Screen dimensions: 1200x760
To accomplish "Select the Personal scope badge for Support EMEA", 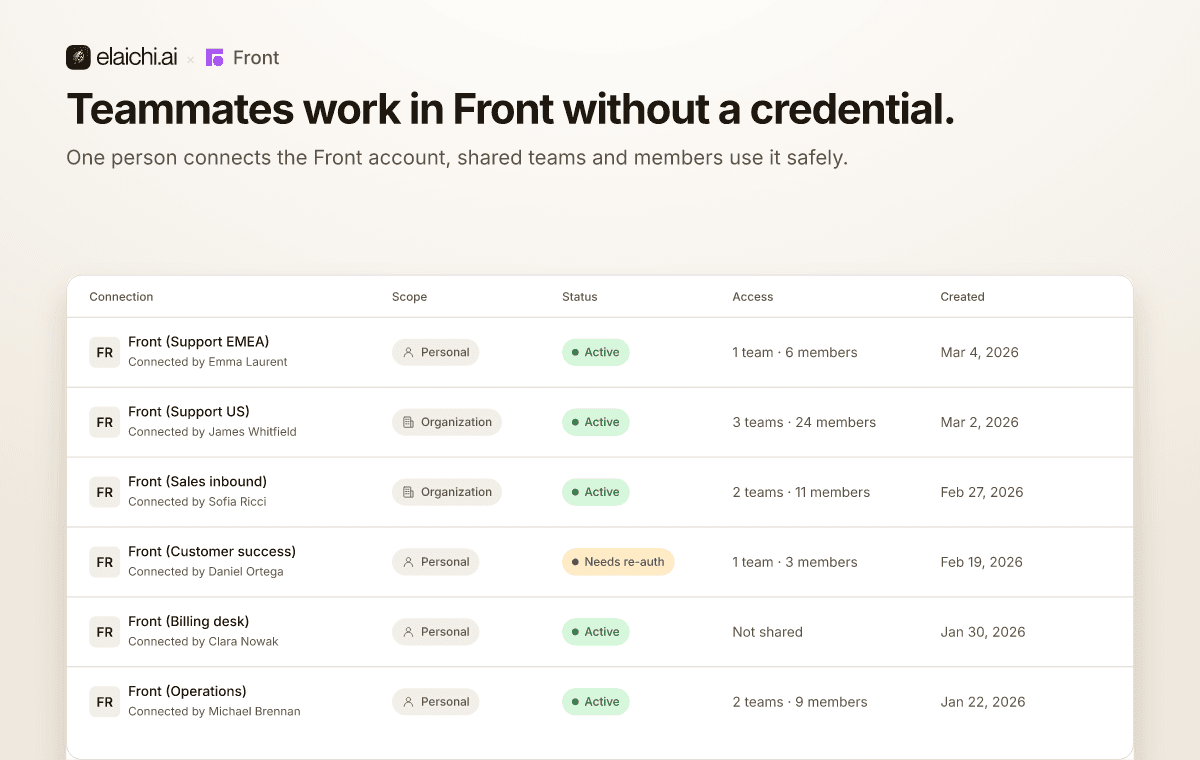I will pyautogui.click(x=435, y=352).
